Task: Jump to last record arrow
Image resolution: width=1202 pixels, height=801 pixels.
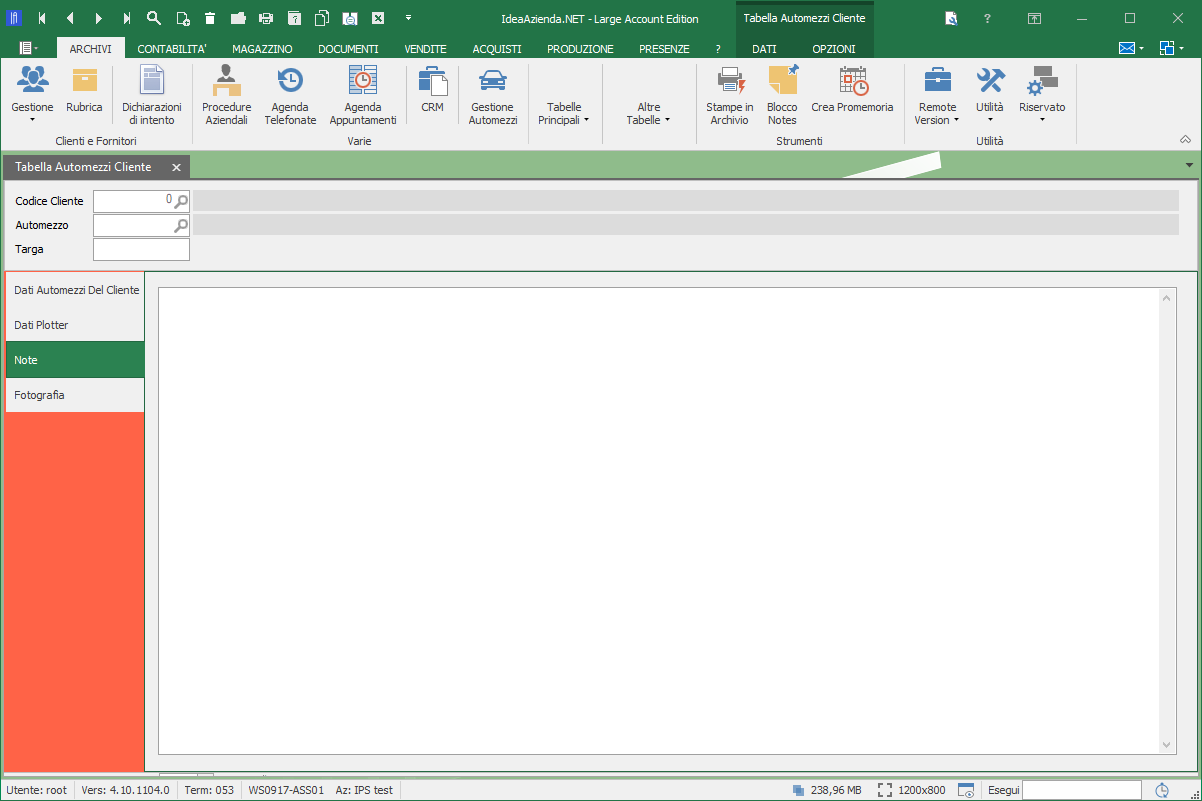Action: tap(126, 18)
